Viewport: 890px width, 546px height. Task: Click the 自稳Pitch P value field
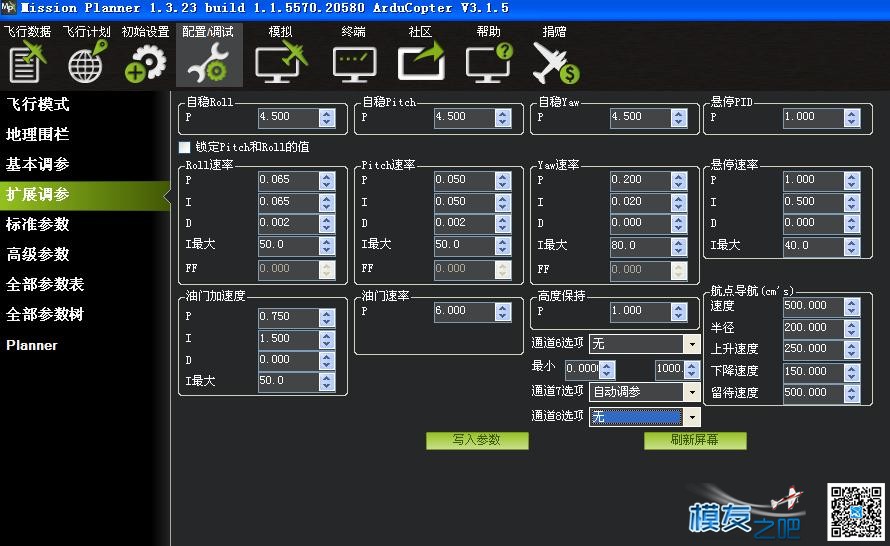(464, 117)
